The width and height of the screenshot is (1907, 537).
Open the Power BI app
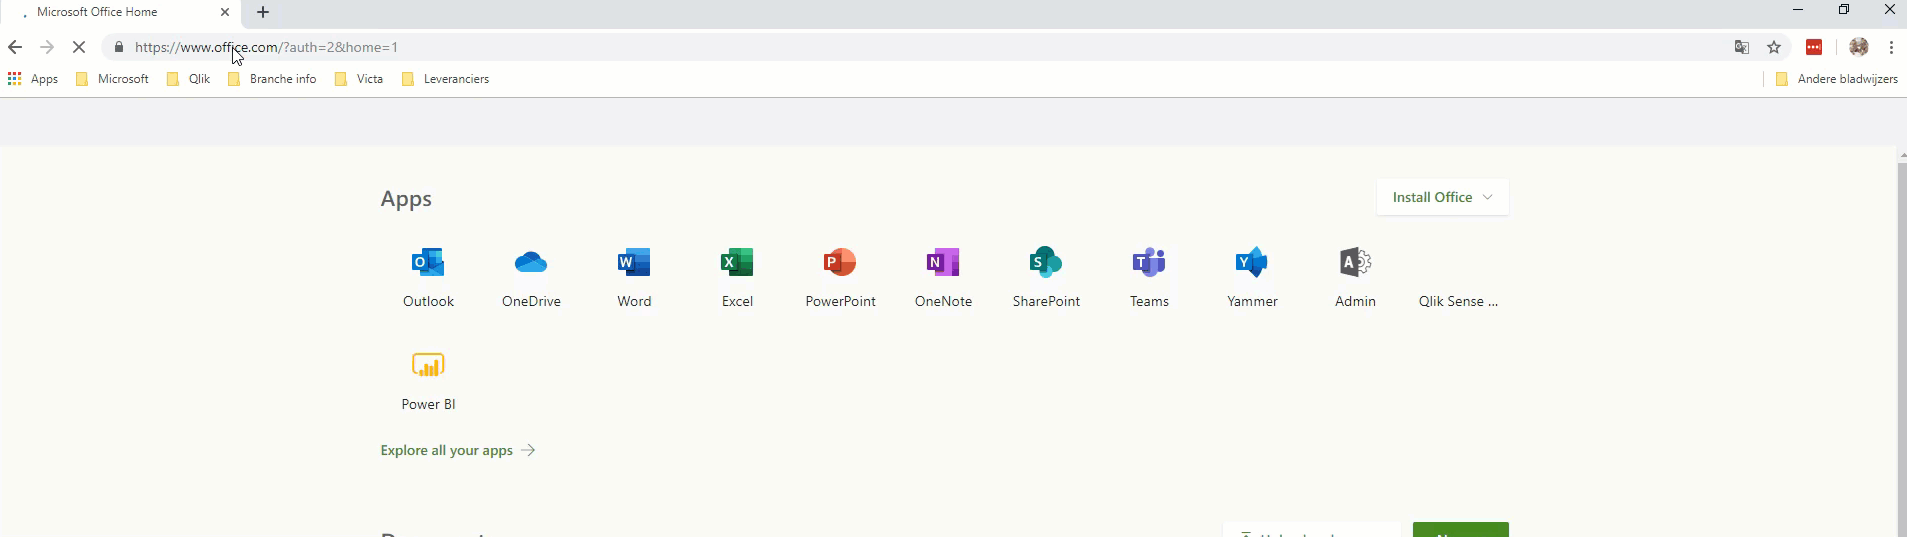[428, 379]
